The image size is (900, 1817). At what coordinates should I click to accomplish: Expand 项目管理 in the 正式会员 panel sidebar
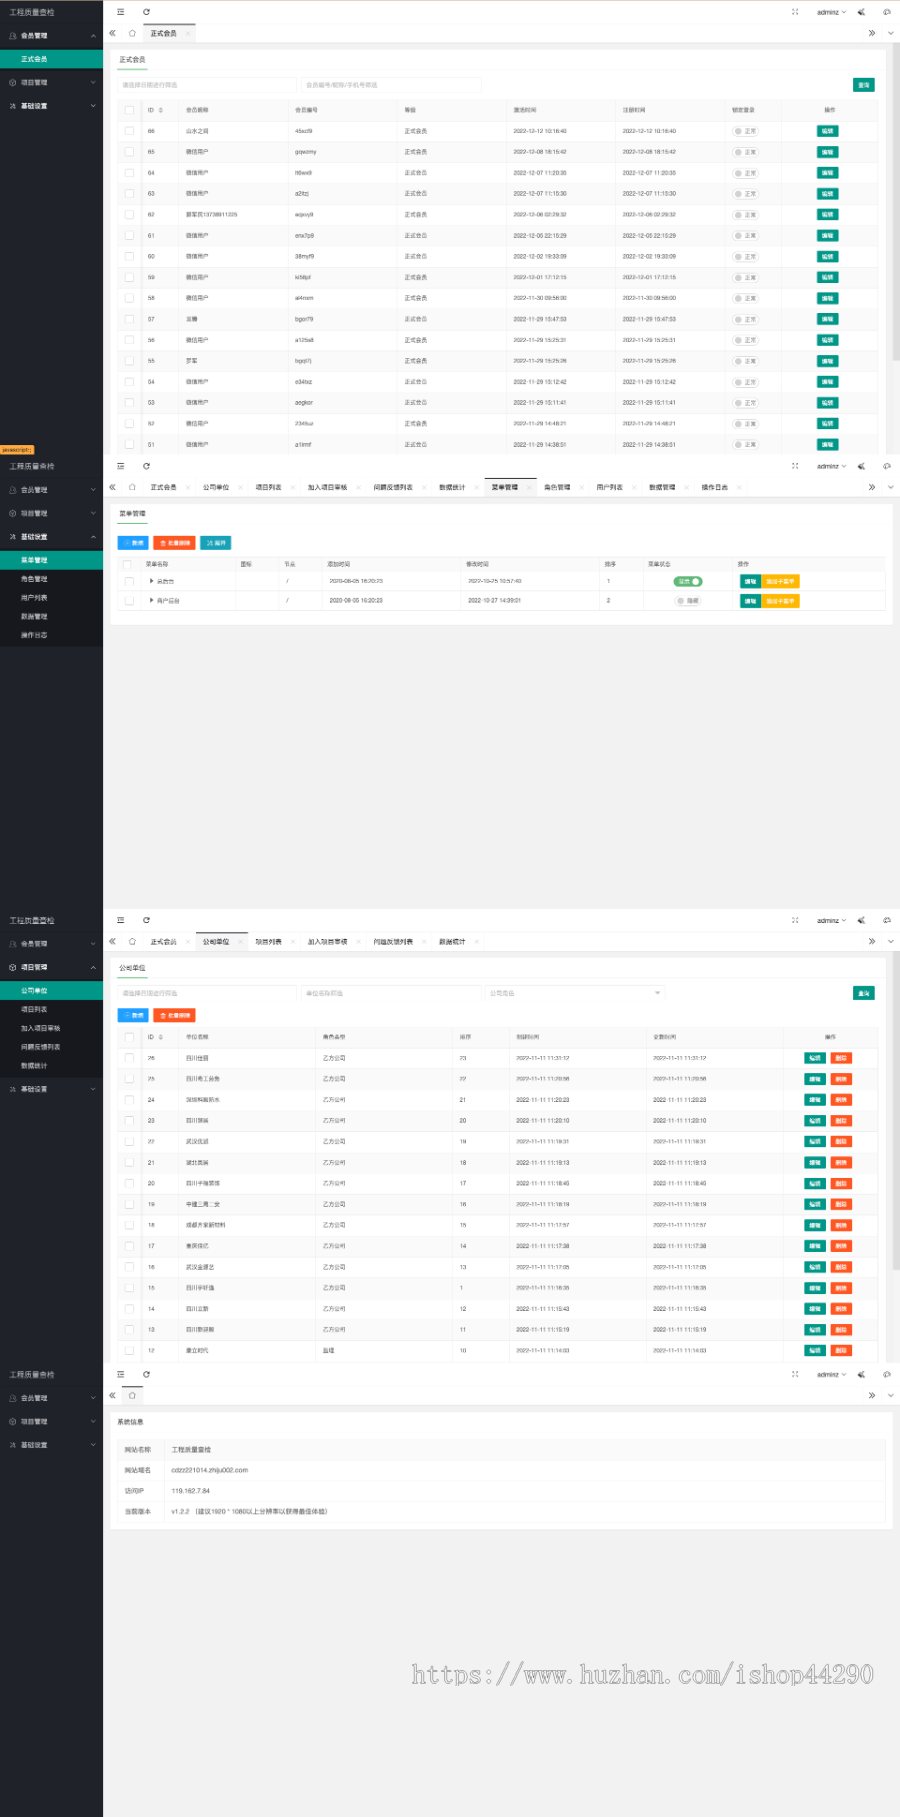(51, 82)
